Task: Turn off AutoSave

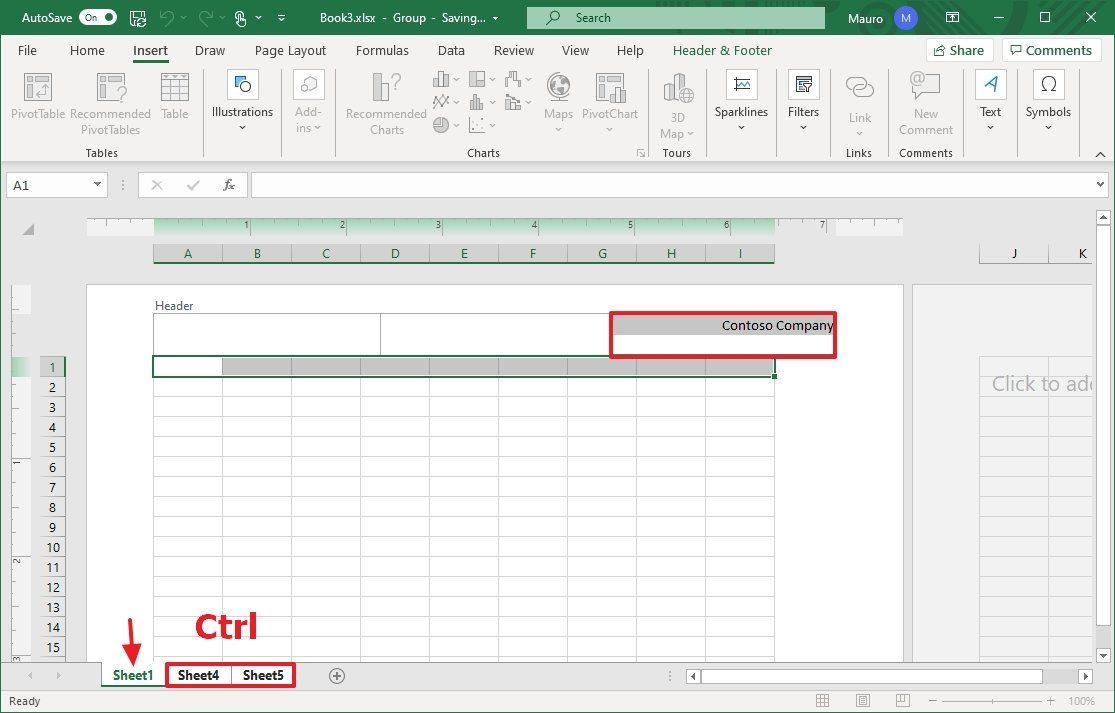Action: [x=97, y=17]
